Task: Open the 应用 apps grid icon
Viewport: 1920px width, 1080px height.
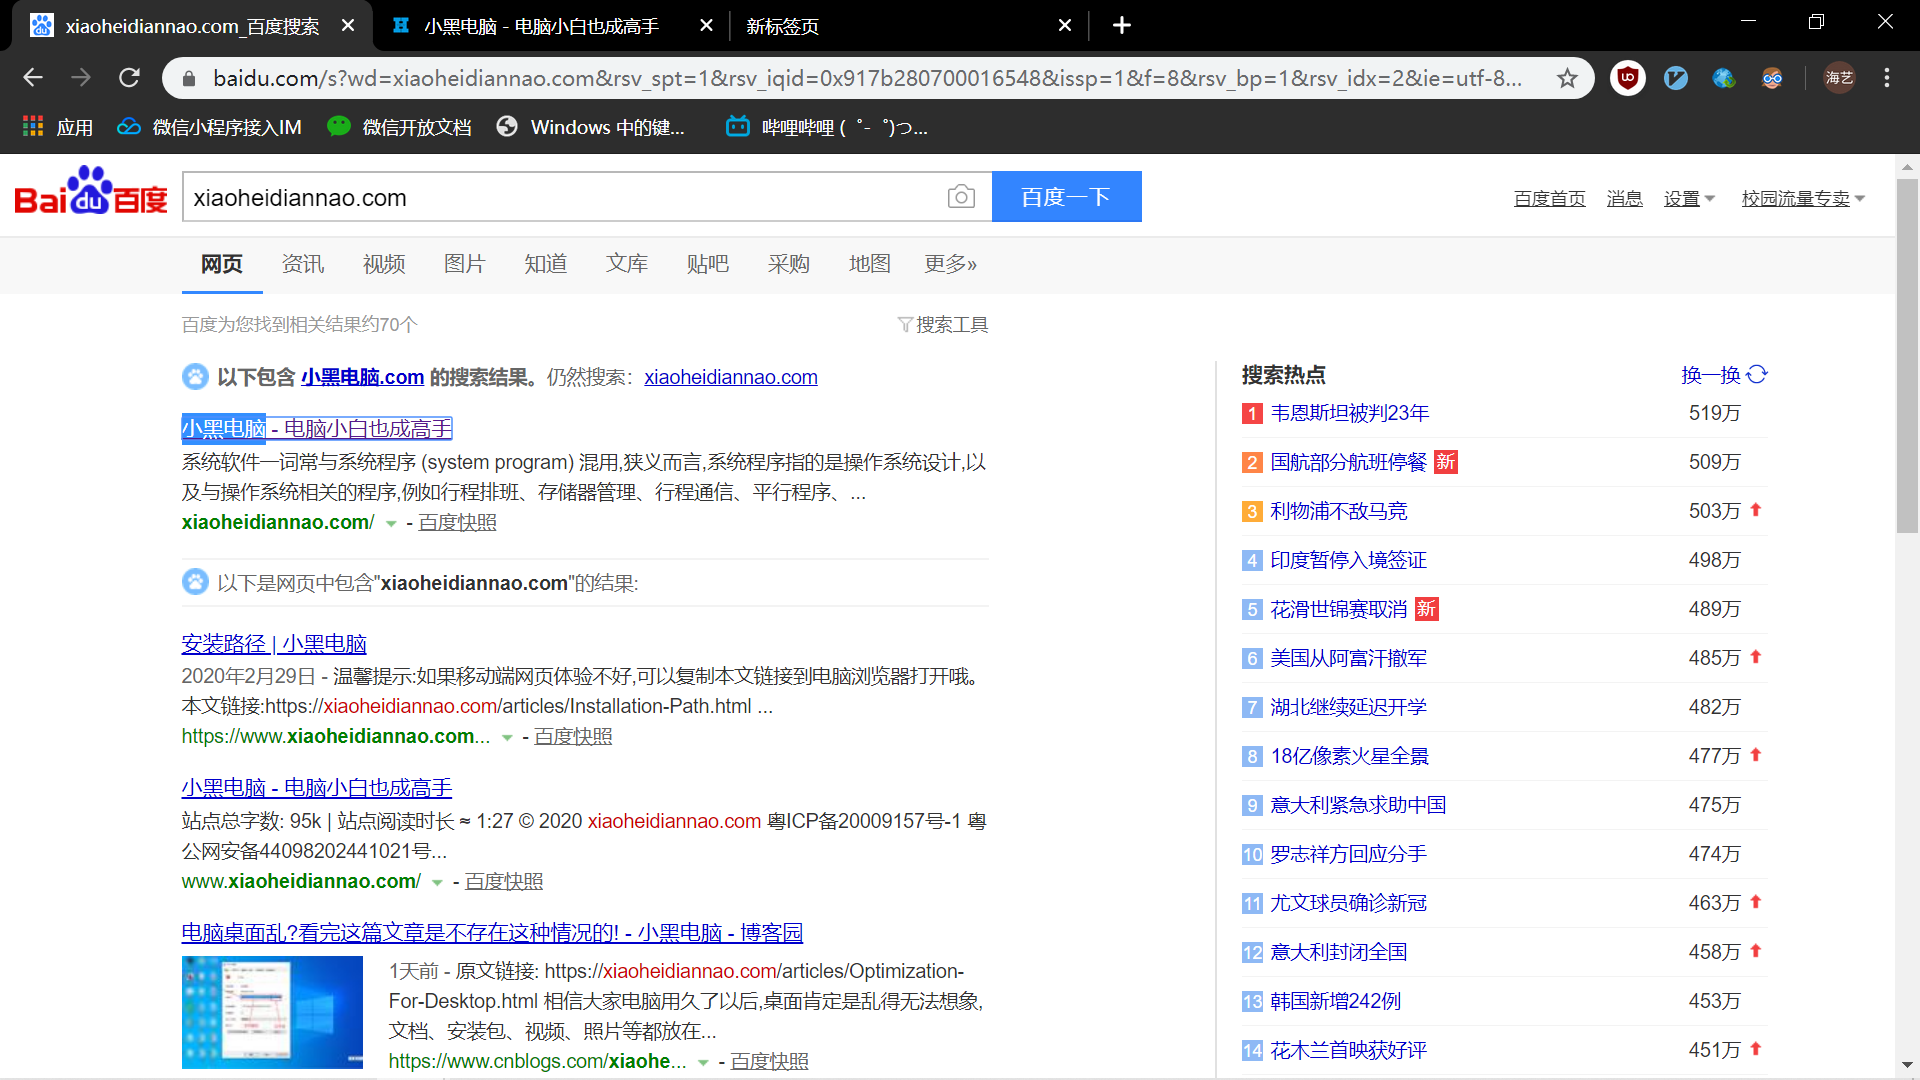Action: coord(33,127)
